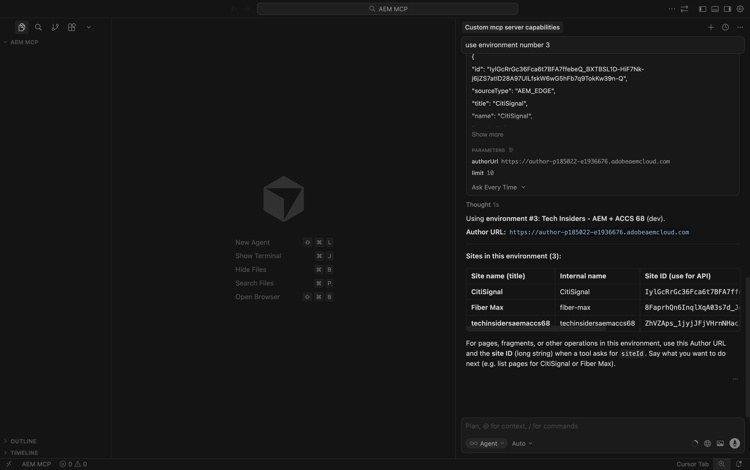This screenshot has height=470, width=750.
Task: Click remote window icon in status bar
Action: click(x=8, y=464)
